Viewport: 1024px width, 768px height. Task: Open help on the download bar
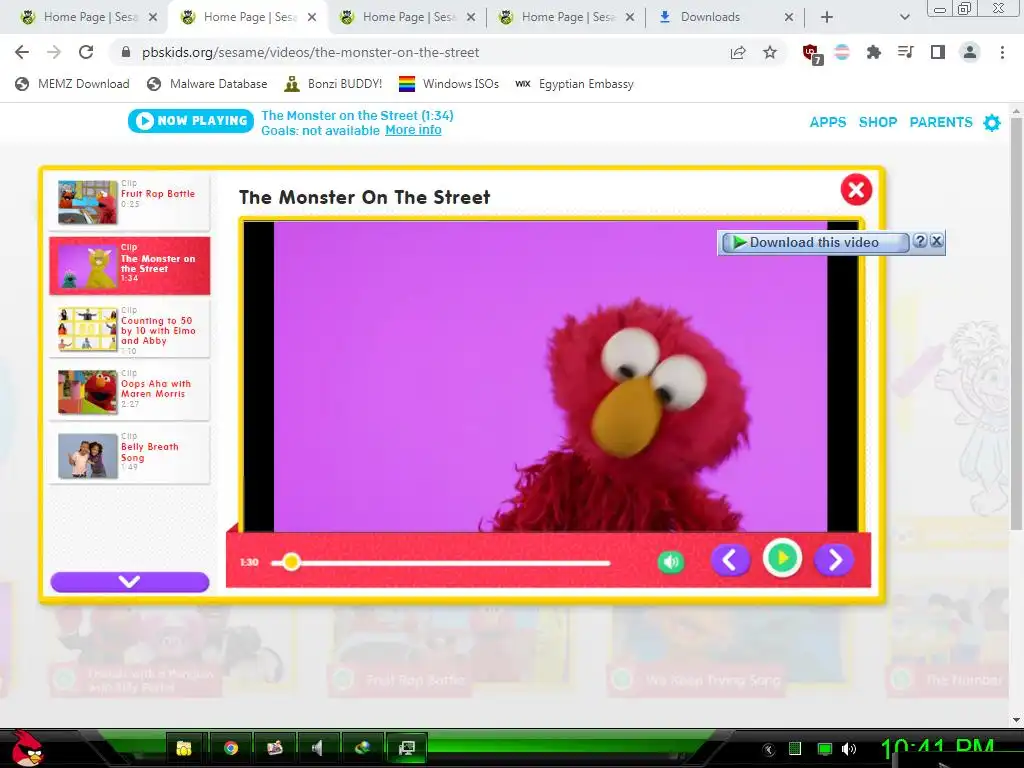tap(920, 240)
